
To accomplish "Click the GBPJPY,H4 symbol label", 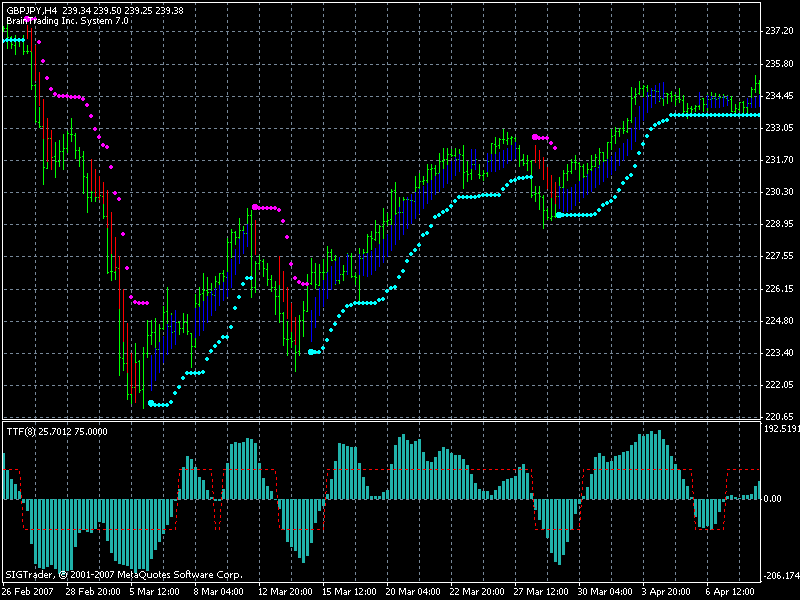I will click(31, 10).
